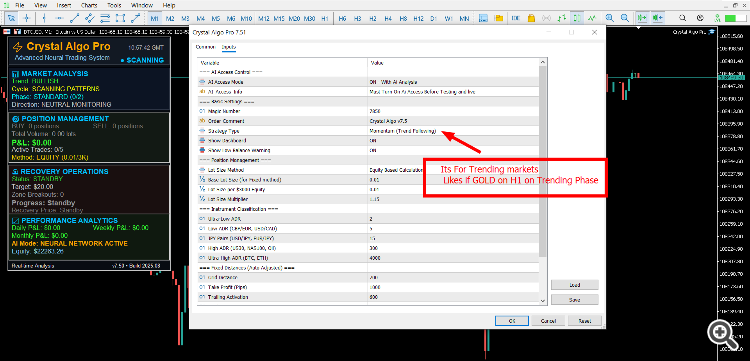This screenshot has width=750, height=361.
Task: Open the Charts menu
Action: tap(89, 5)
